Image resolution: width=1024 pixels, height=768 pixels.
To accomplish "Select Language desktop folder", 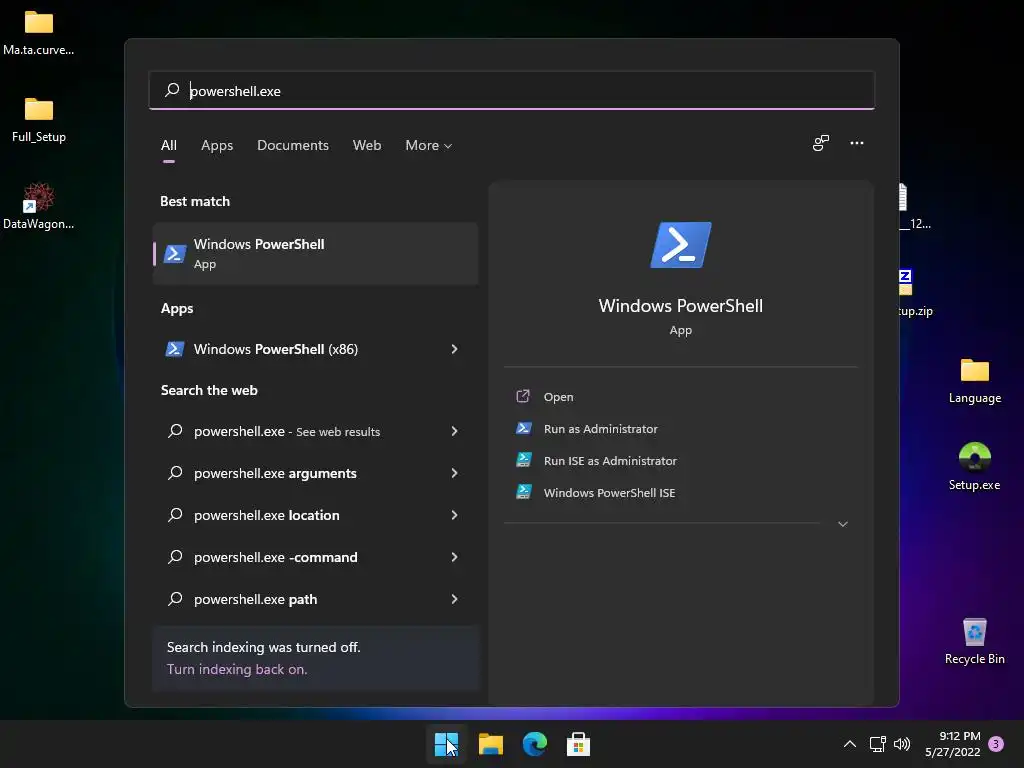I will [x=974, y=381].
